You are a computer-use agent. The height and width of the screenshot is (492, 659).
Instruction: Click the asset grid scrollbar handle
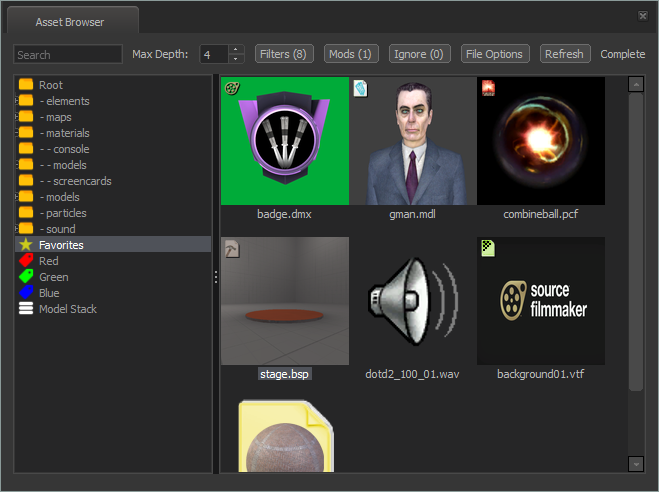[636, 242]
